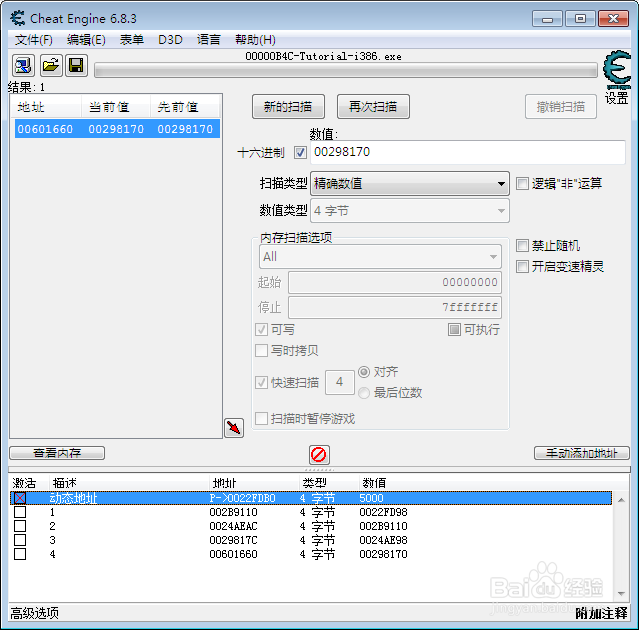This screenshot has width=639, height=630.
Task: Enable the logical NOT operation checkbox
Action: [x=522, y=183]
